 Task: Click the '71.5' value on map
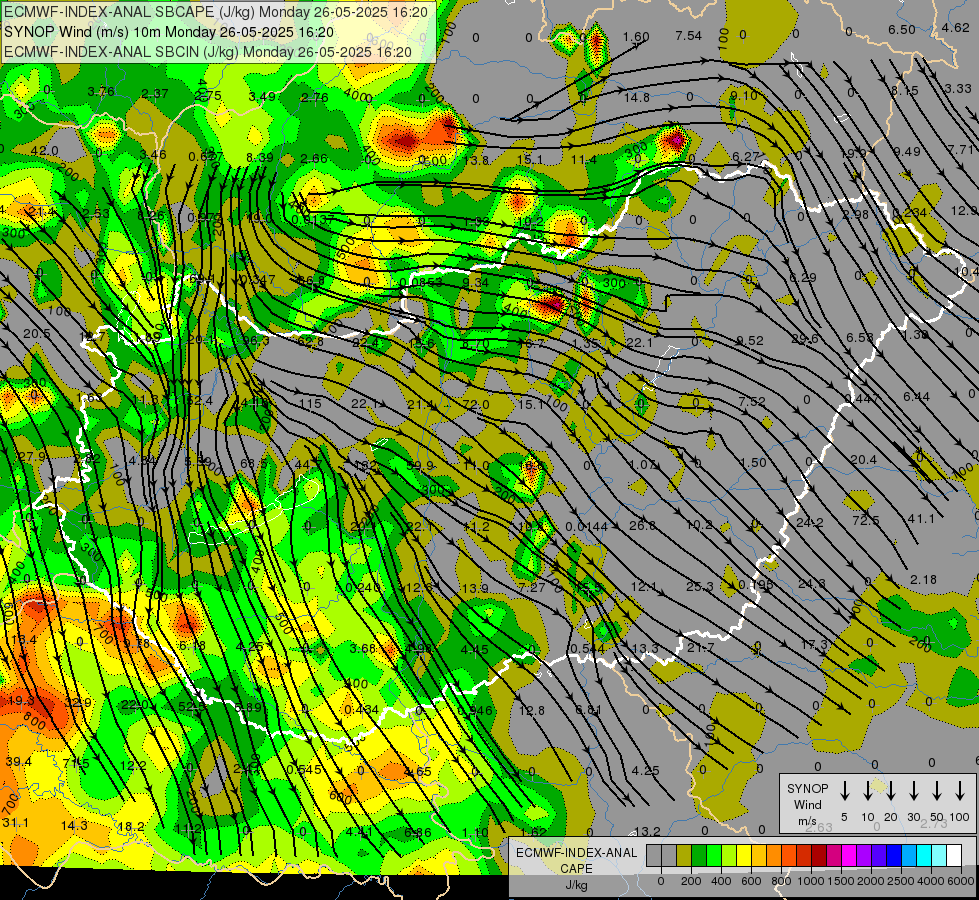(x=76, y=763)
